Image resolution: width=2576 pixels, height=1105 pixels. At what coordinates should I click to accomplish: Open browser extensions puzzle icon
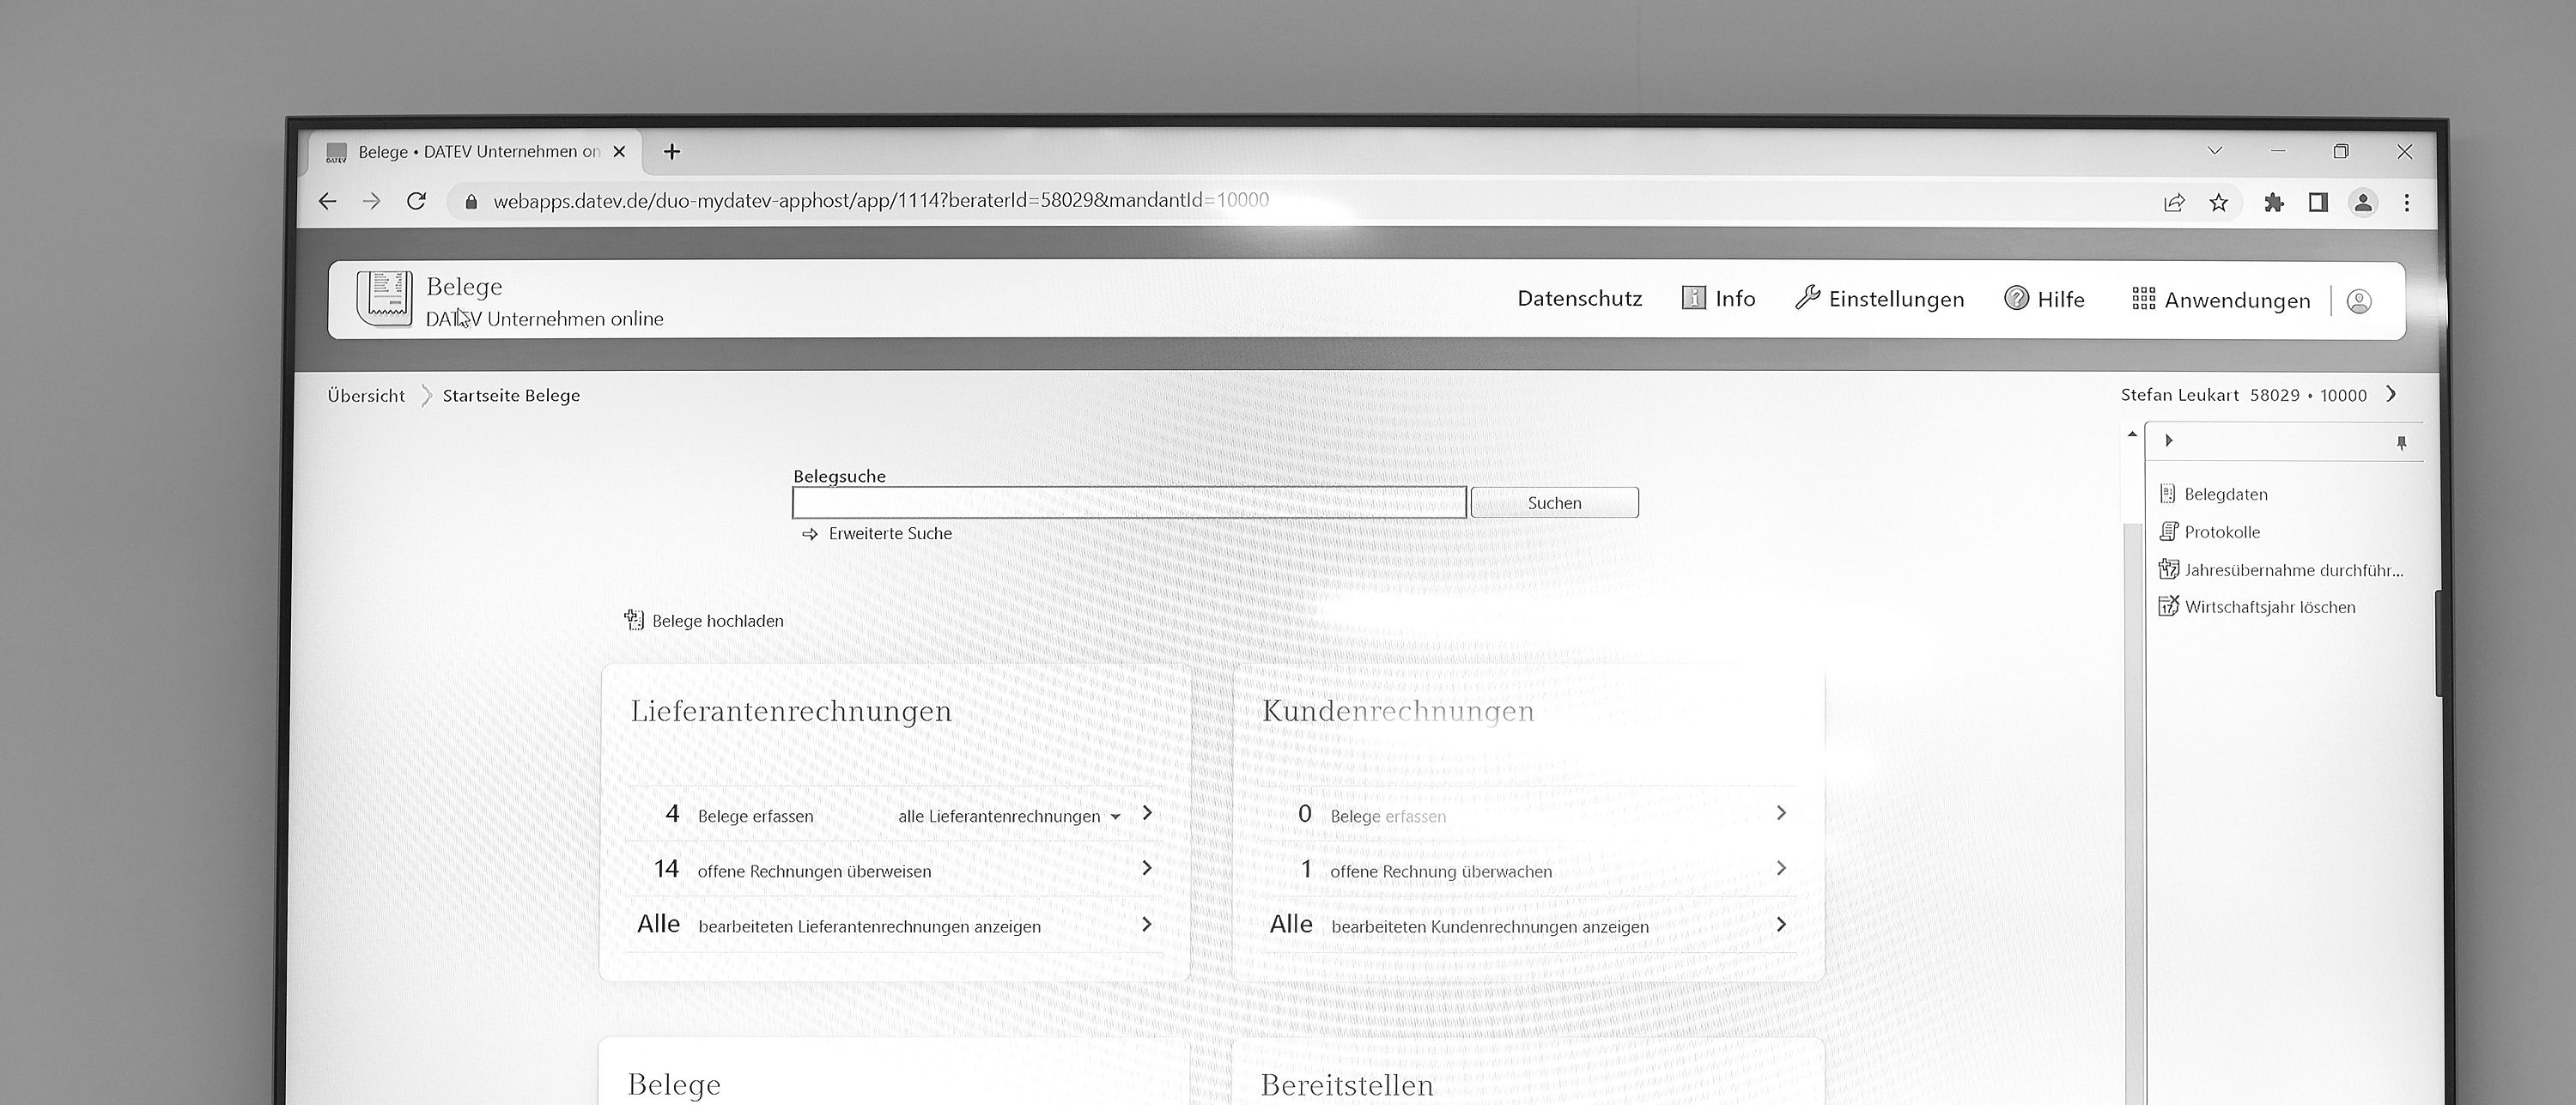(2274, 203)
